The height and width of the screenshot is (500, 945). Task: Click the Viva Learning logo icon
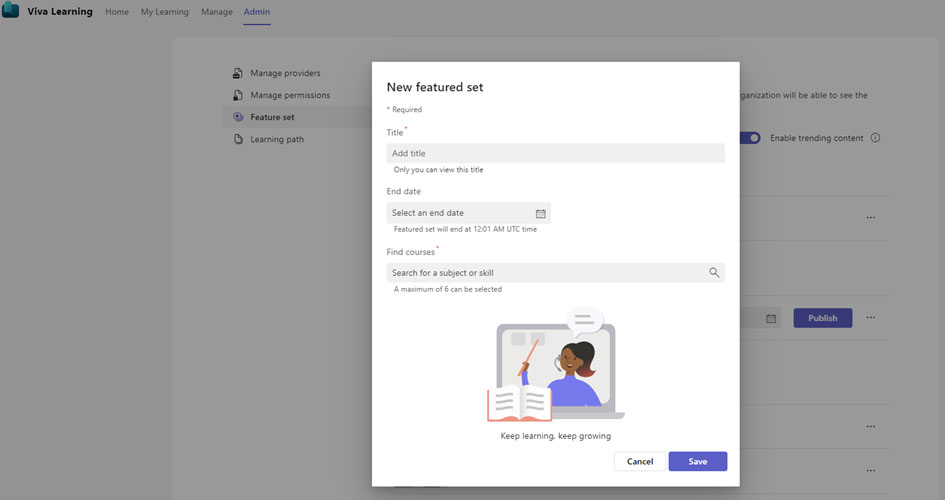11,12
